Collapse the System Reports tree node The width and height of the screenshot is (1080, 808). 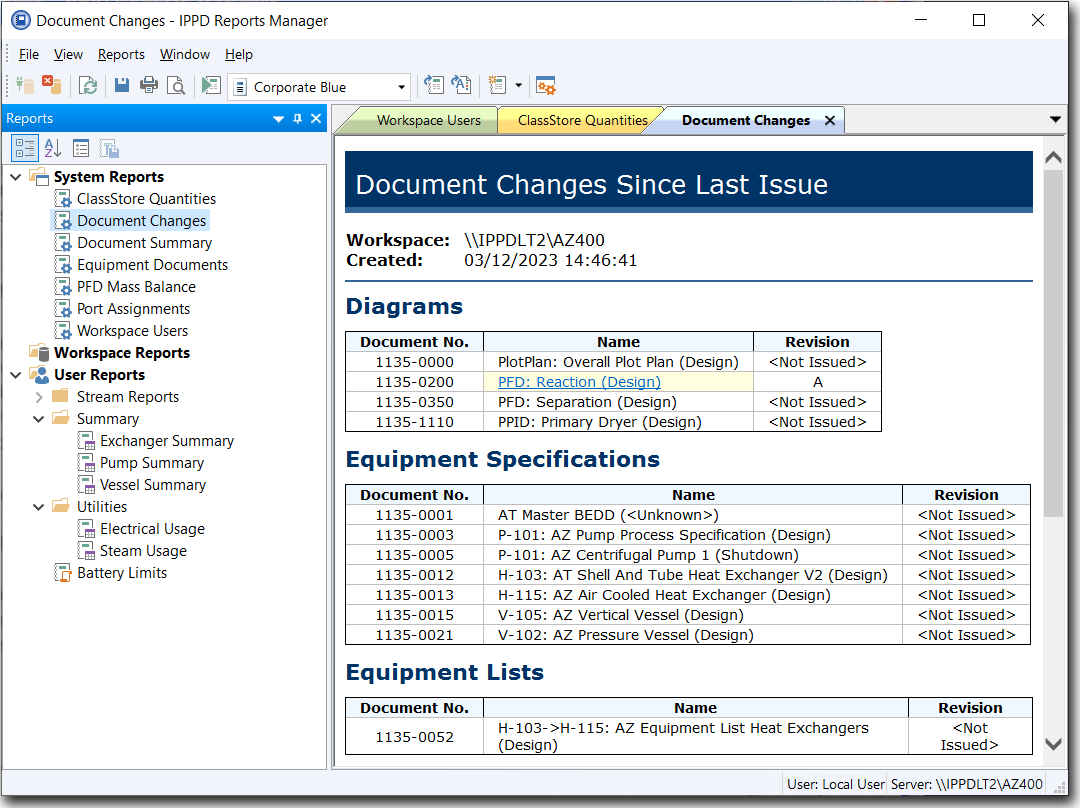(x=16, y=177)
